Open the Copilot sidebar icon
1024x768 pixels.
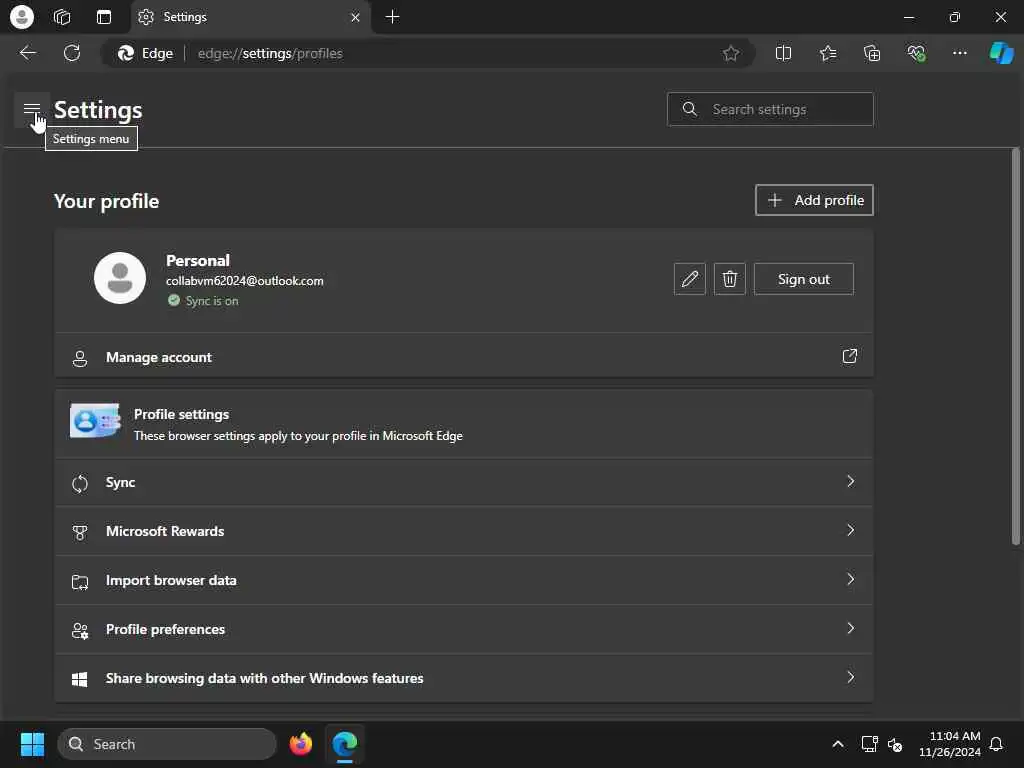(x=1001, y=54)
